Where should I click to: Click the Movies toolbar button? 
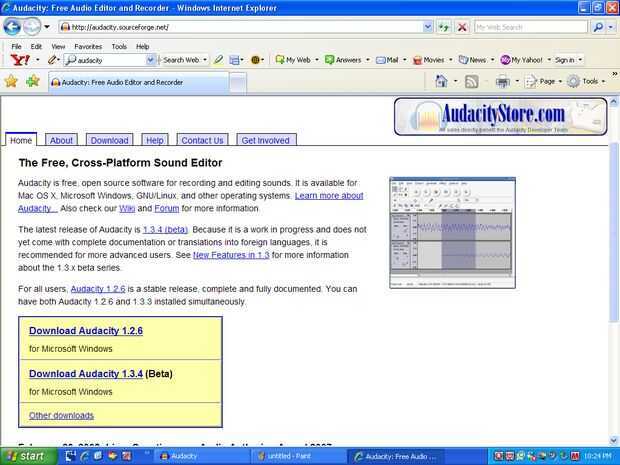[x=429, y=60]
